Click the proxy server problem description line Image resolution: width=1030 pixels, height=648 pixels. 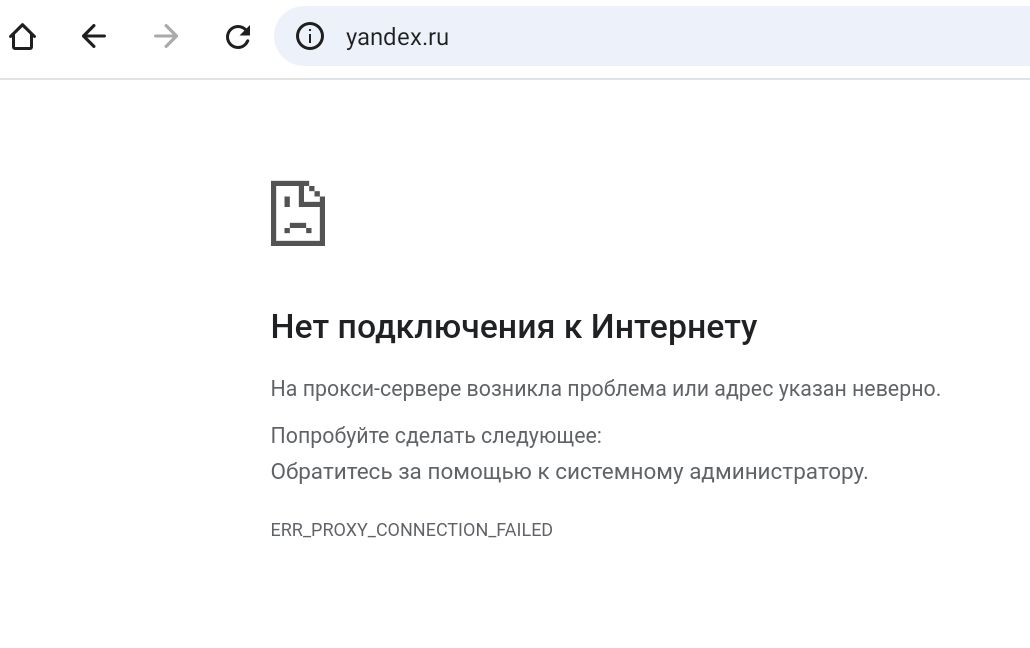605,389
